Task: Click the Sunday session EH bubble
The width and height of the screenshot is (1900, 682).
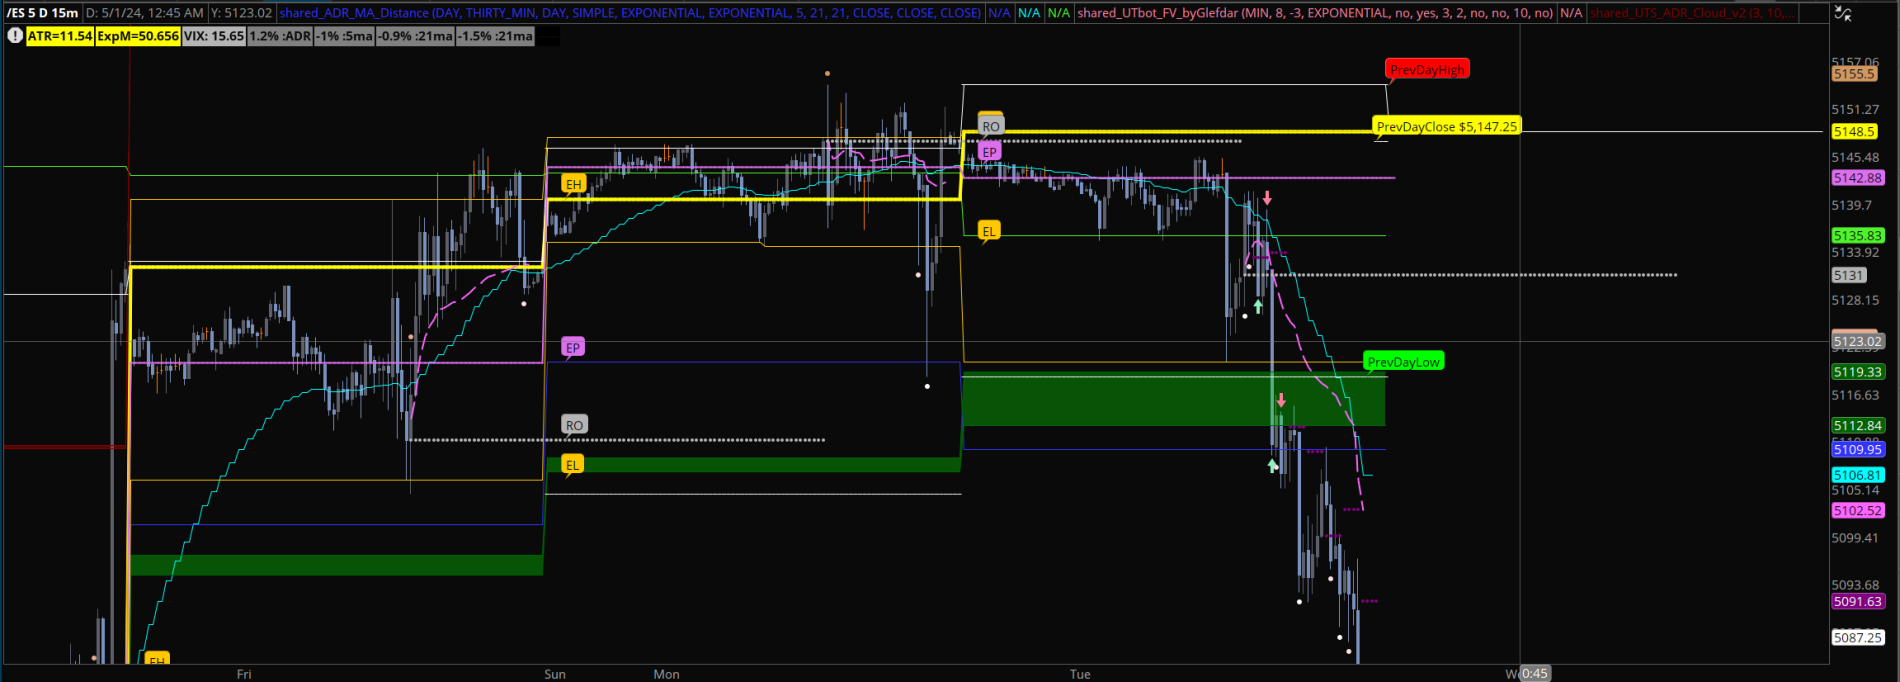Action: pyautogui.click(x=573, y=184)
